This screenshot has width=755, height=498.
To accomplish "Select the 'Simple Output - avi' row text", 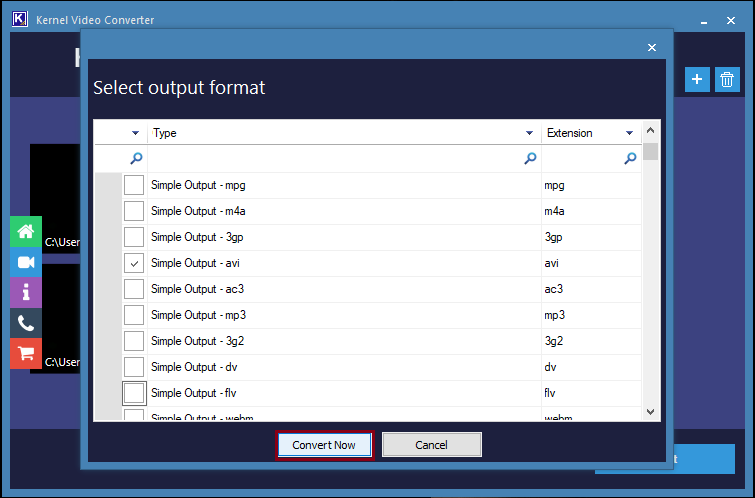I will coord(195,263).
